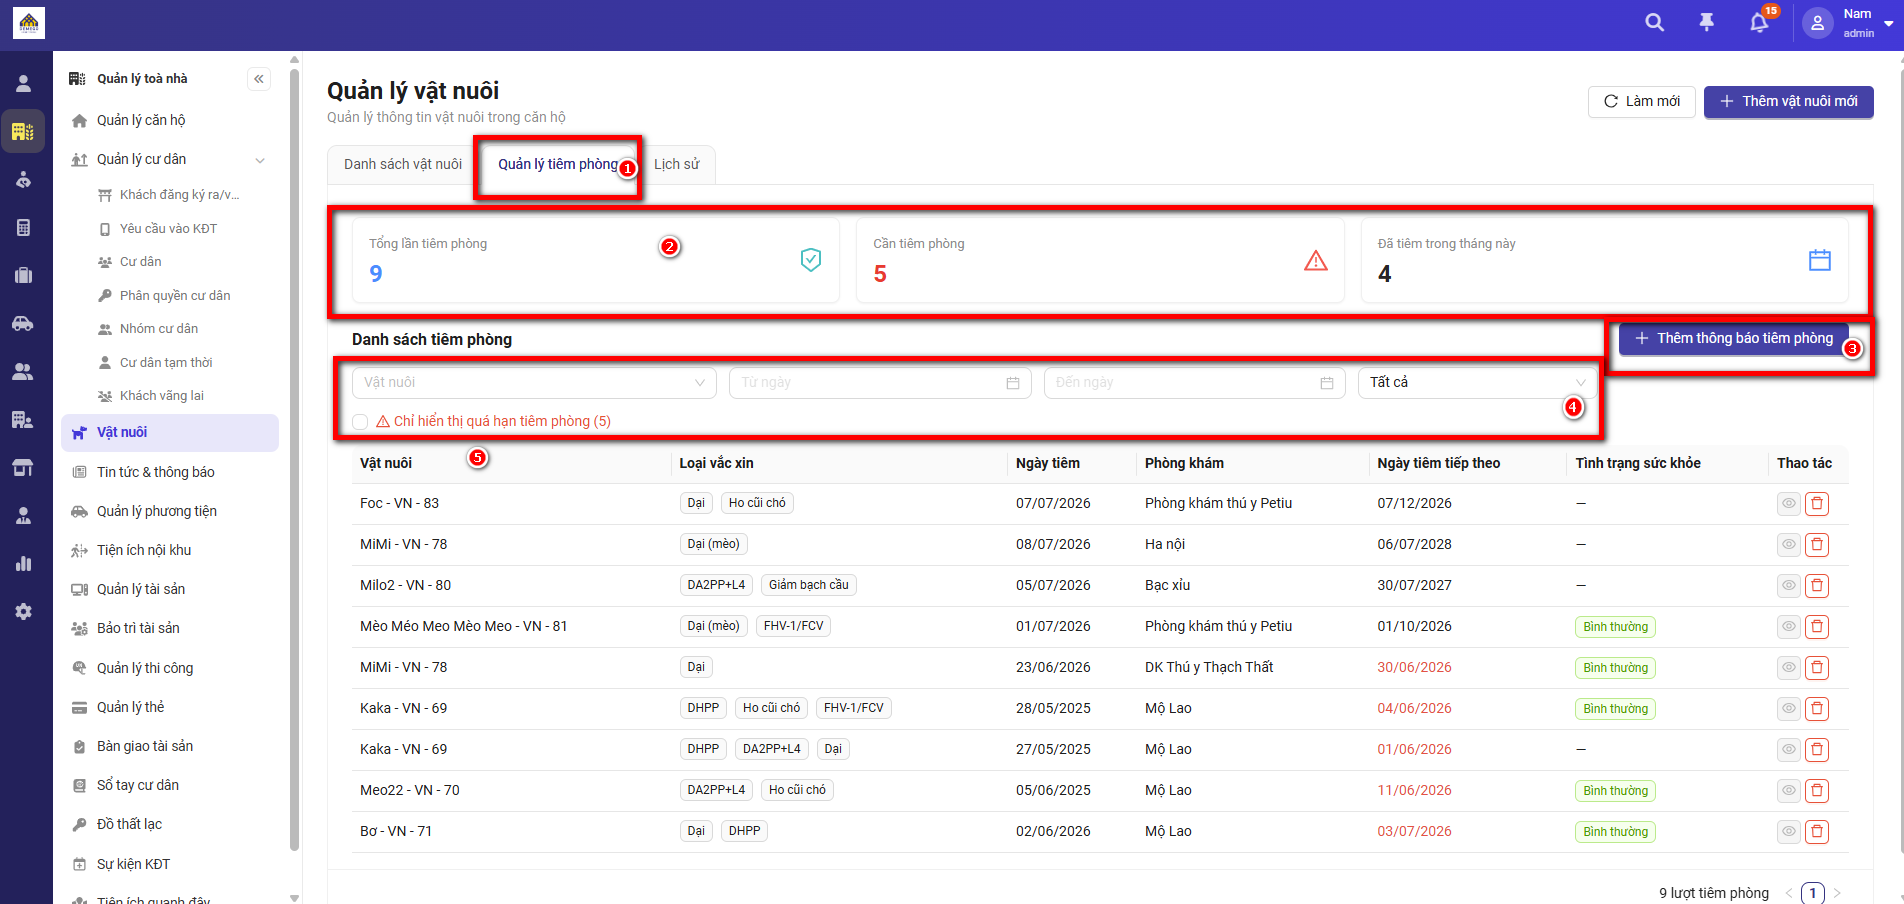
Task: Open Khách vãng lai submenu link
Action: 162,396
